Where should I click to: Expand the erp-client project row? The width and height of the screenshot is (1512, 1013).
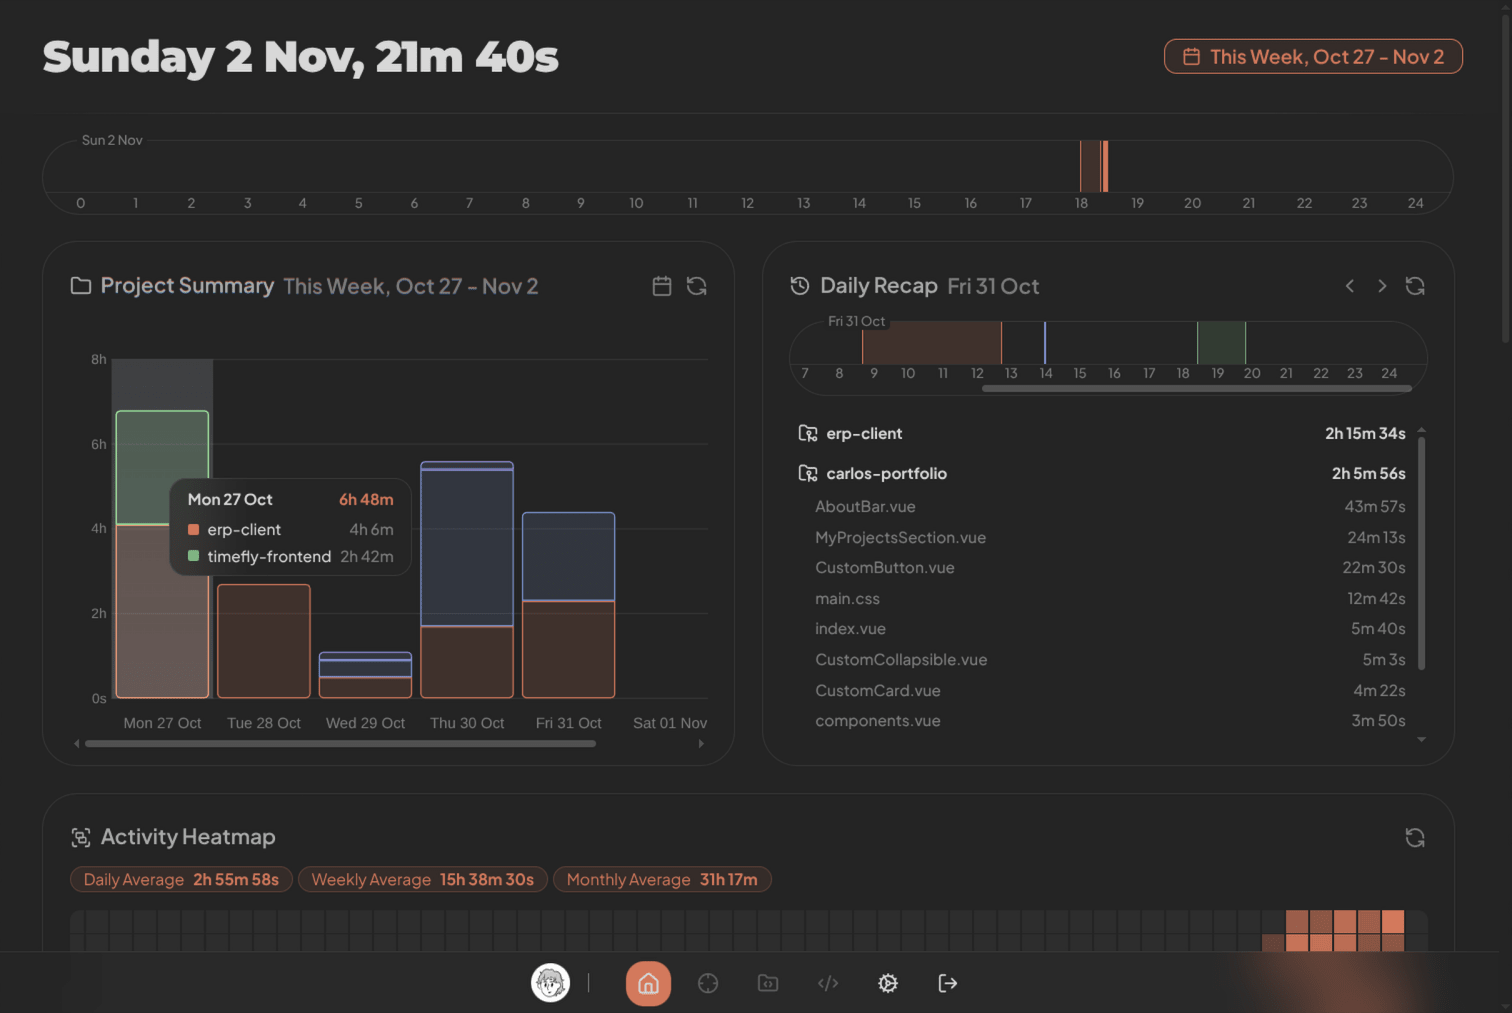[864, 433]
